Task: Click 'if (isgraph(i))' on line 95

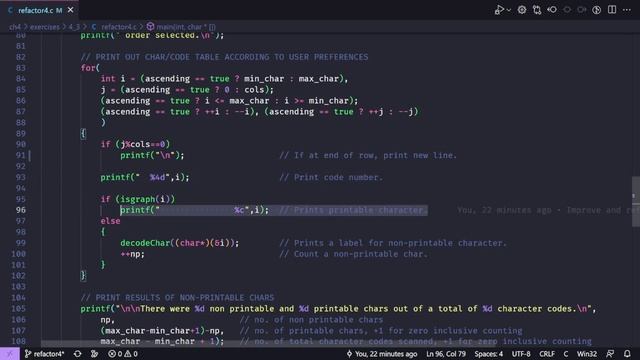Action: tap(138, 199)
